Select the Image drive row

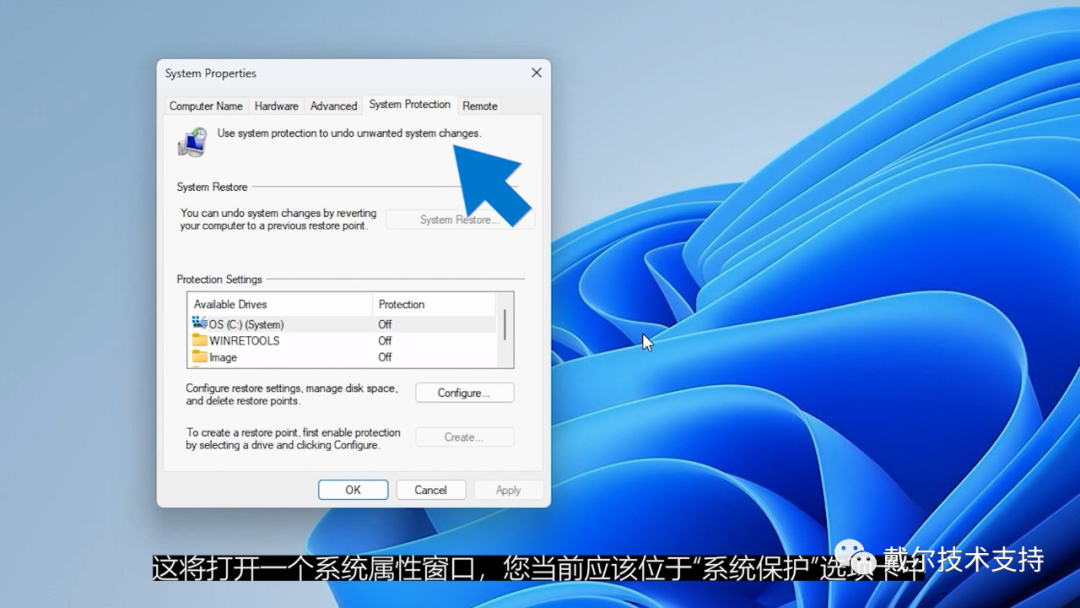[342, 357]
